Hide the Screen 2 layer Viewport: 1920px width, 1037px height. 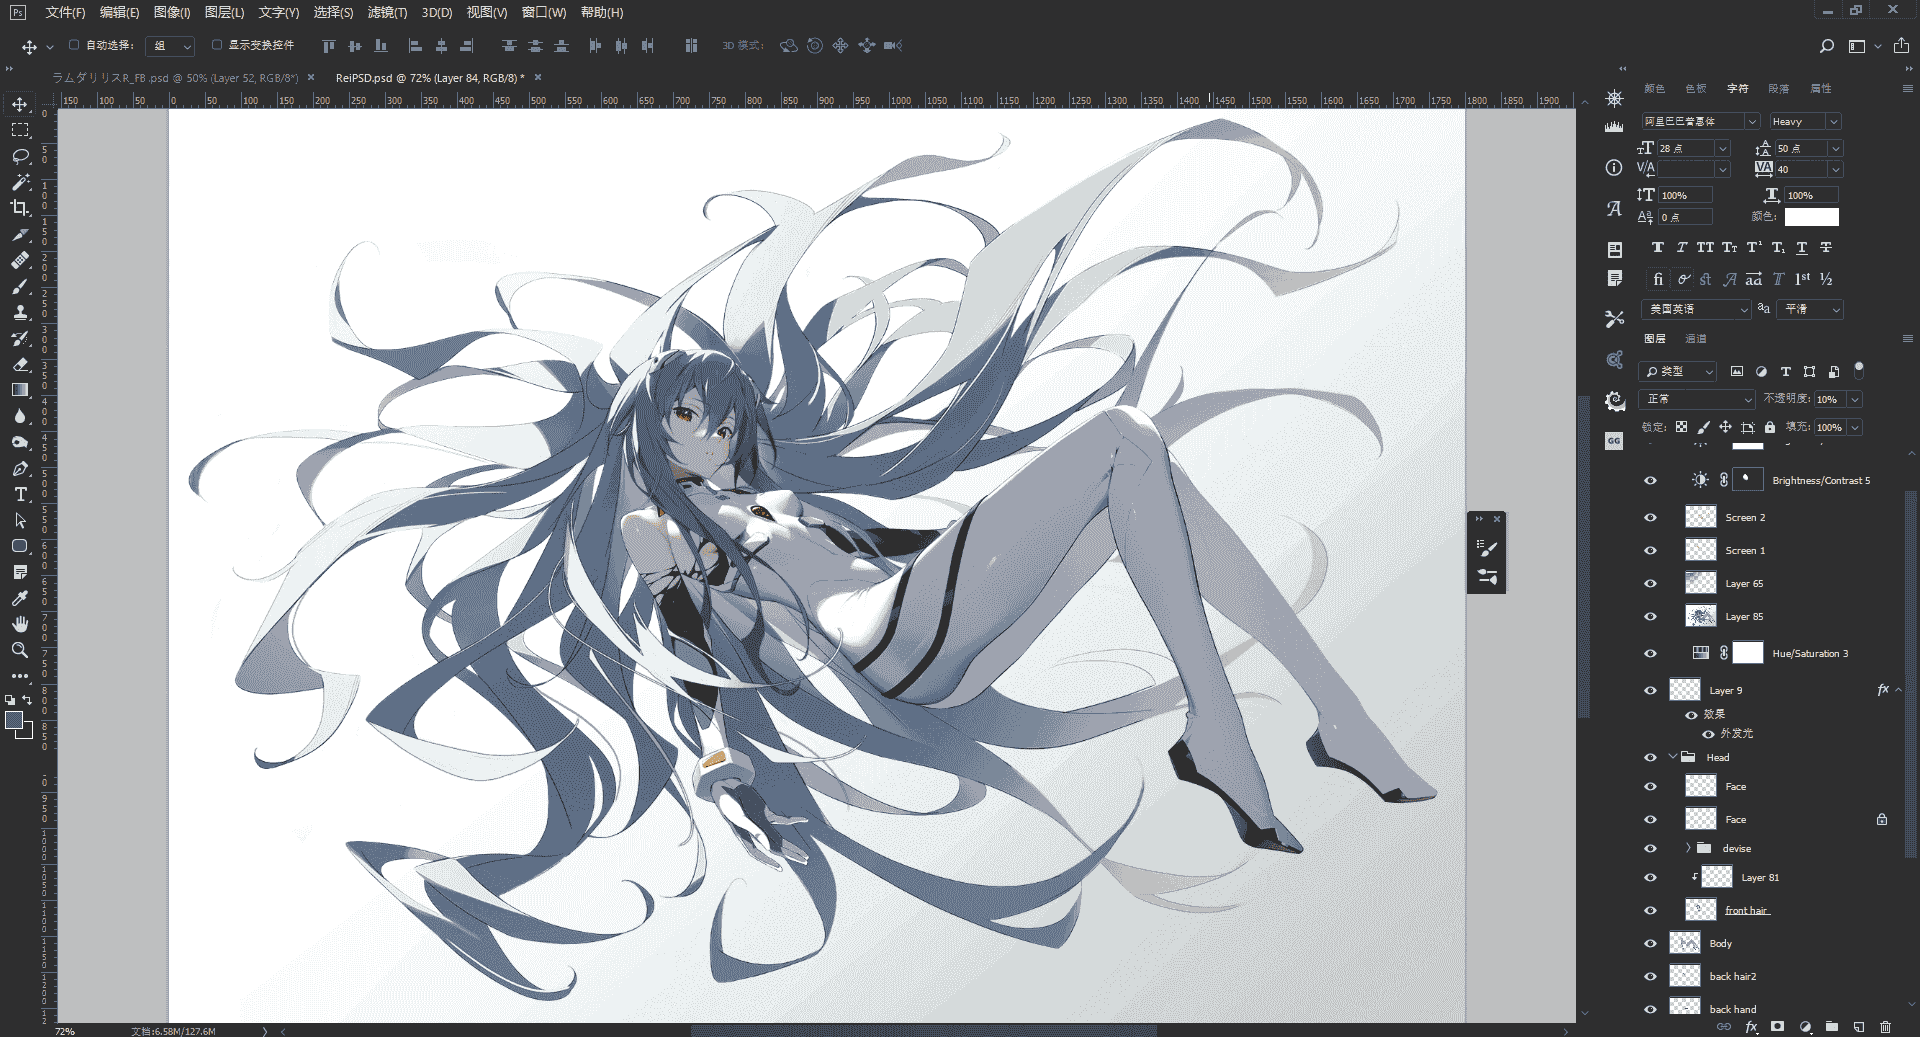tap(1650, 518)
